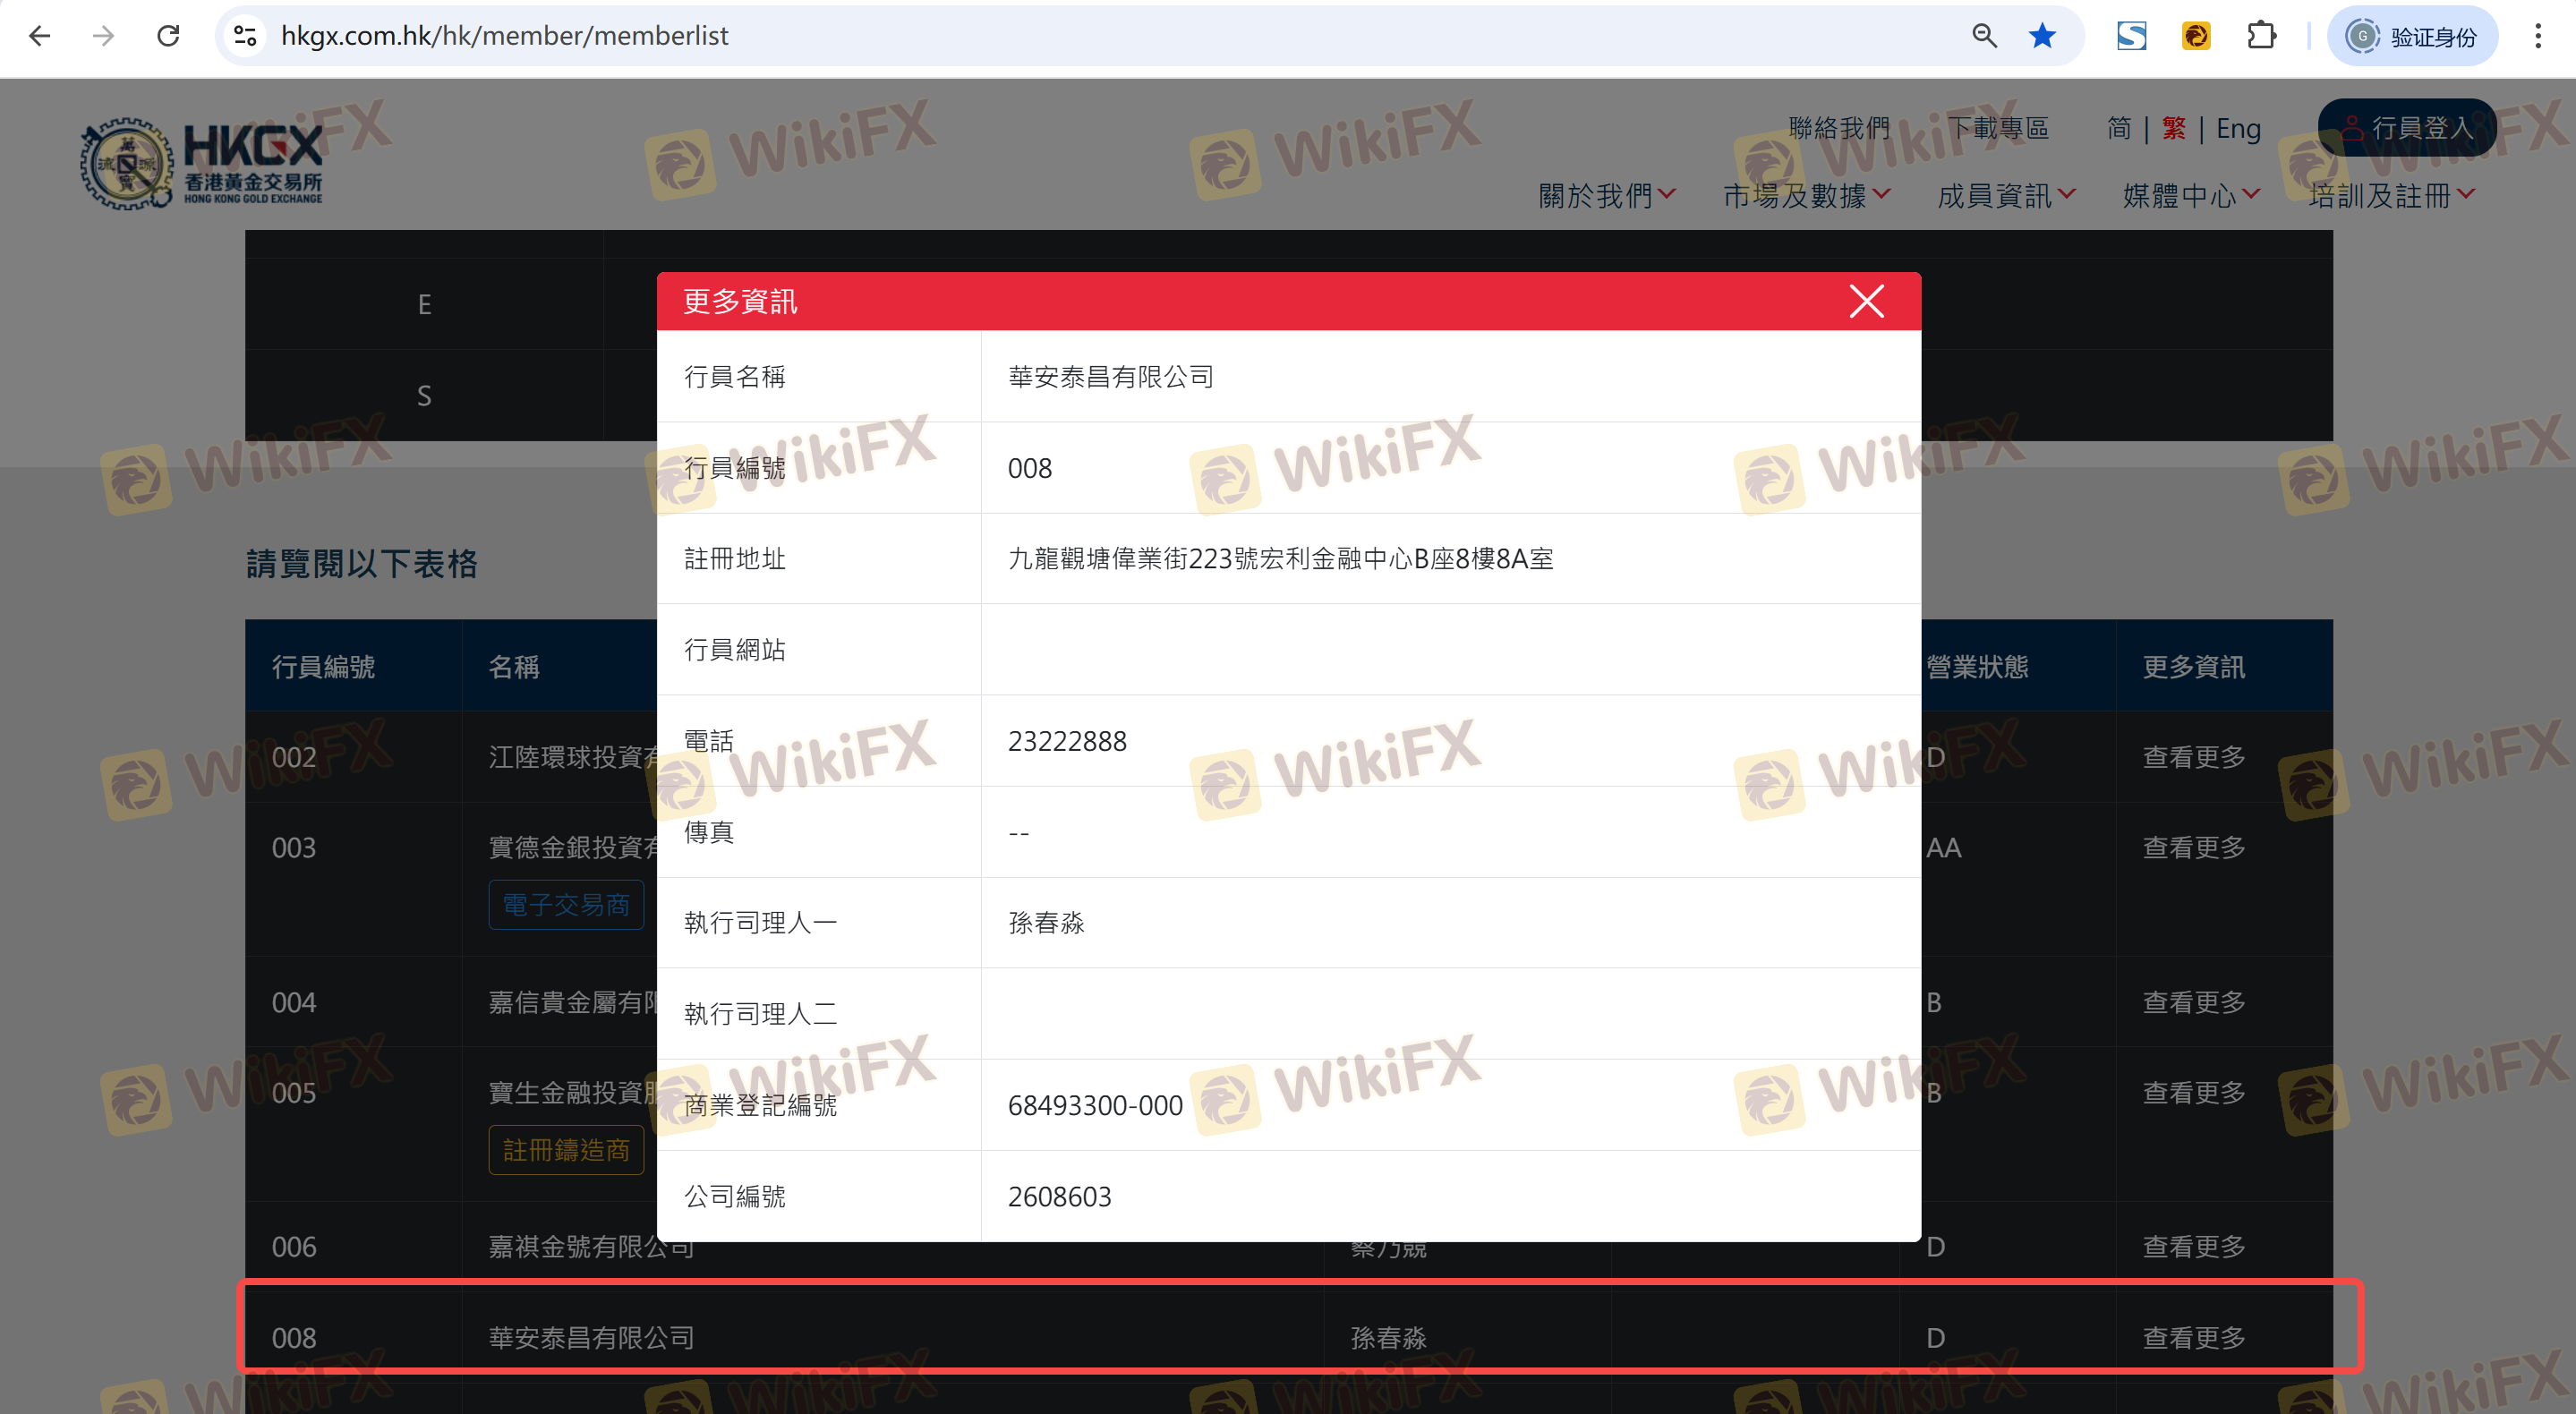Close the 更多資訊 popup dialog
2576x1414 pixels.
click(1866, 301)
